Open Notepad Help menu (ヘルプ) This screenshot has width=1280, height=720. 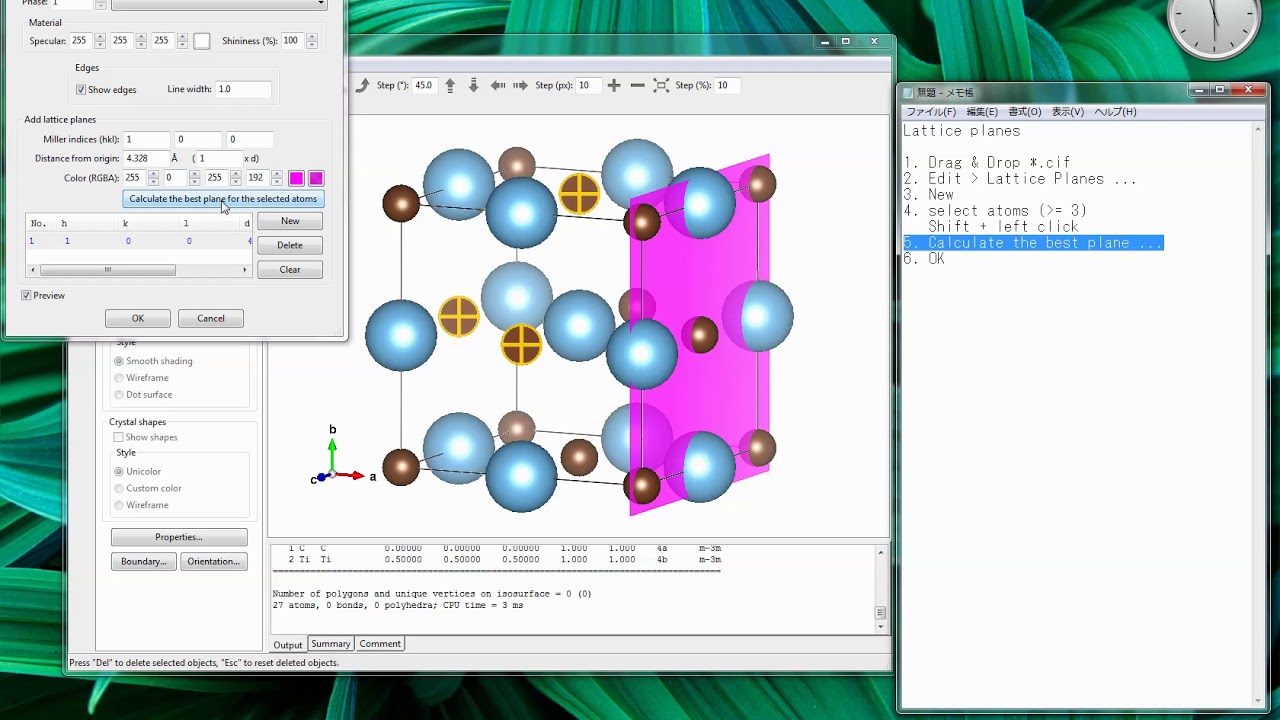(x=1115, y=112)
